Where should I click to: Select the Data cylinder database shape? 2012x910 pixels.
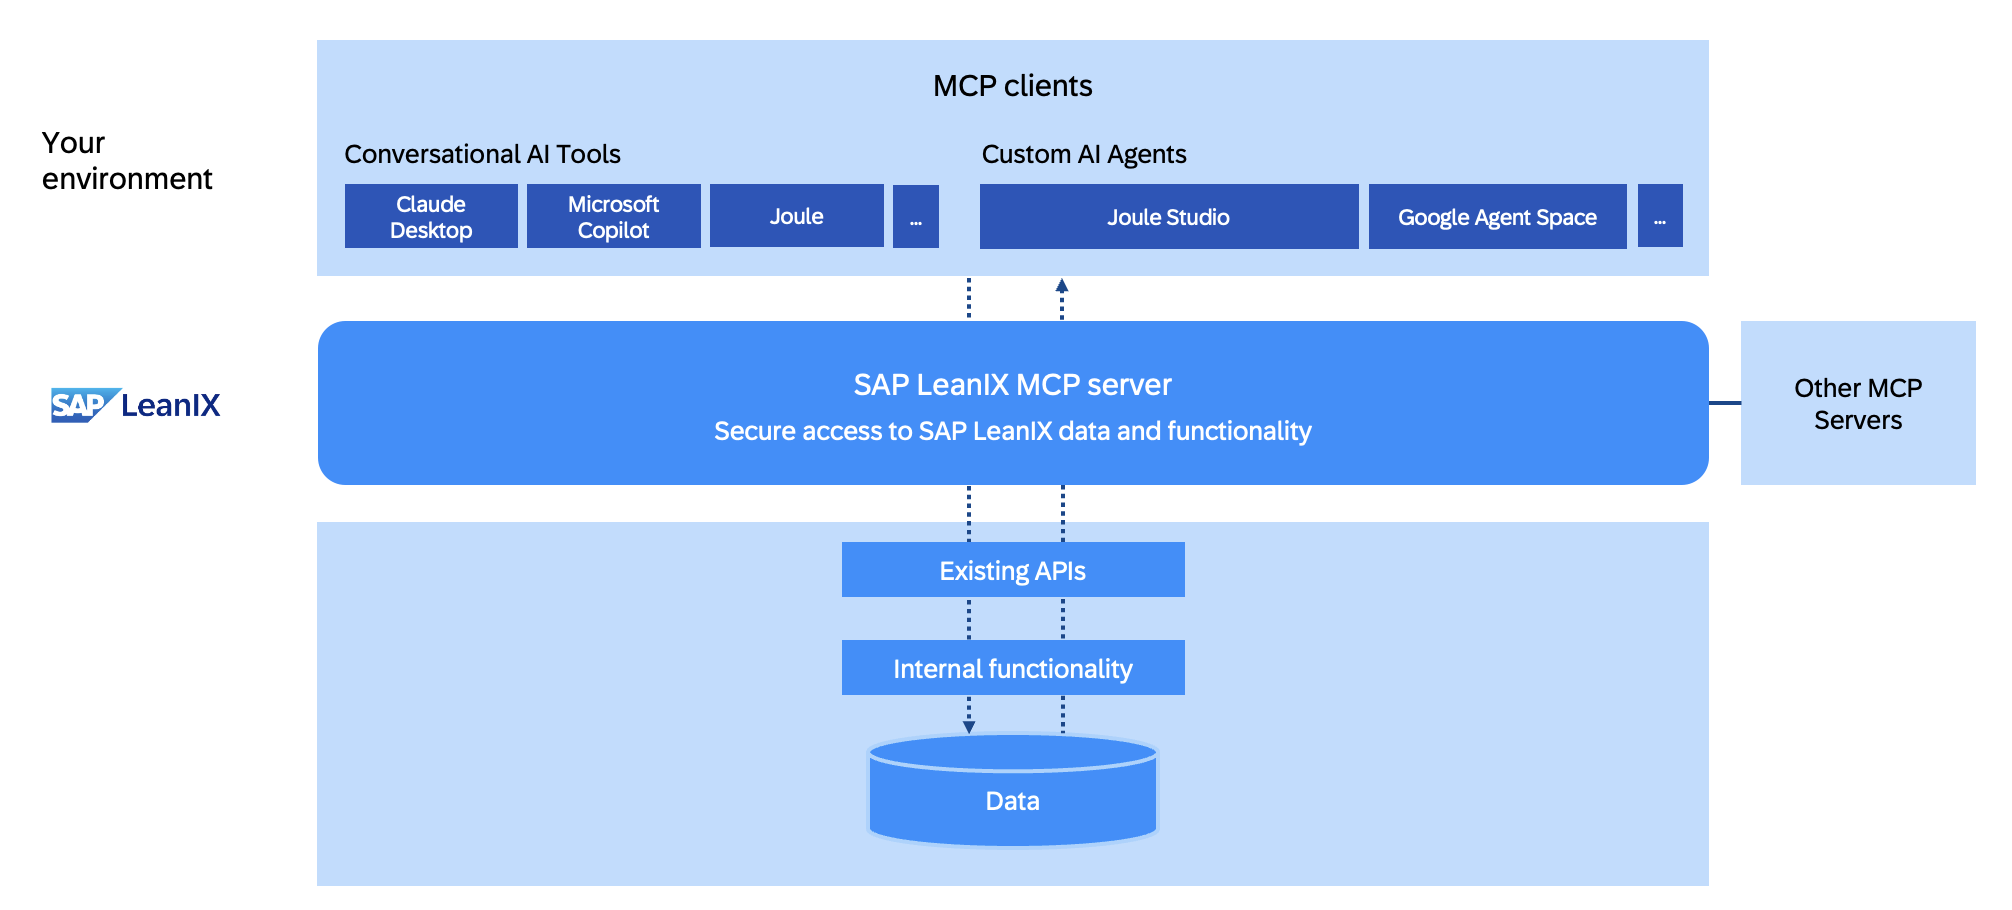tap(1013, 790)
